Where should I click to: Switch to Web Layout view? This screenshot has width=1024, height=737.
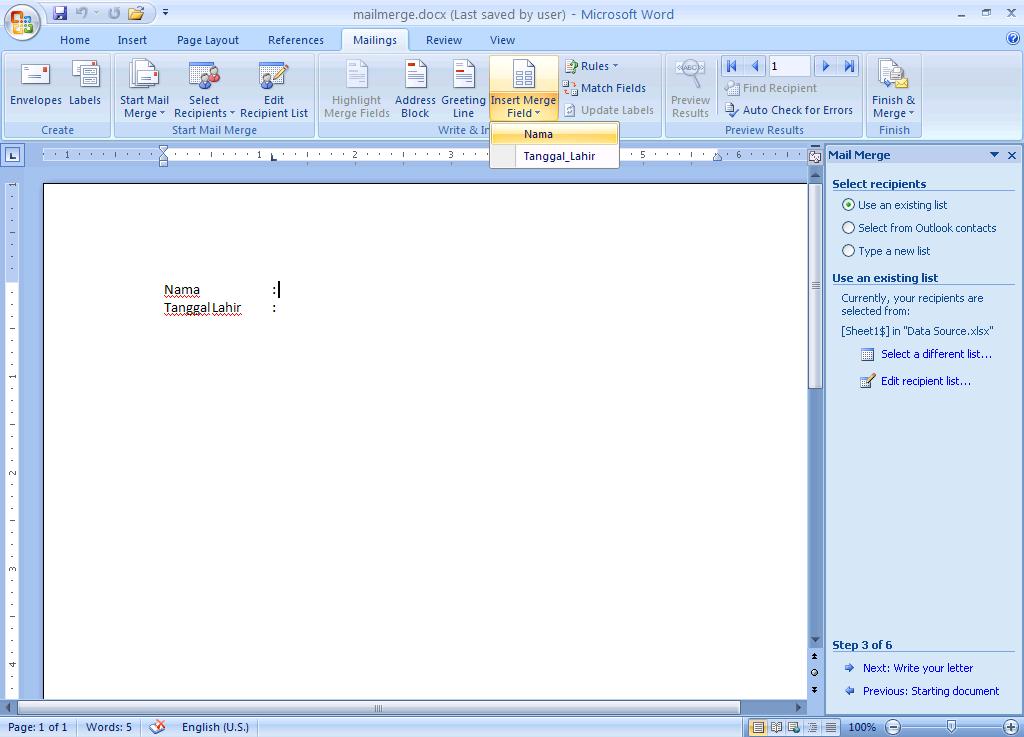coord(794,727)
